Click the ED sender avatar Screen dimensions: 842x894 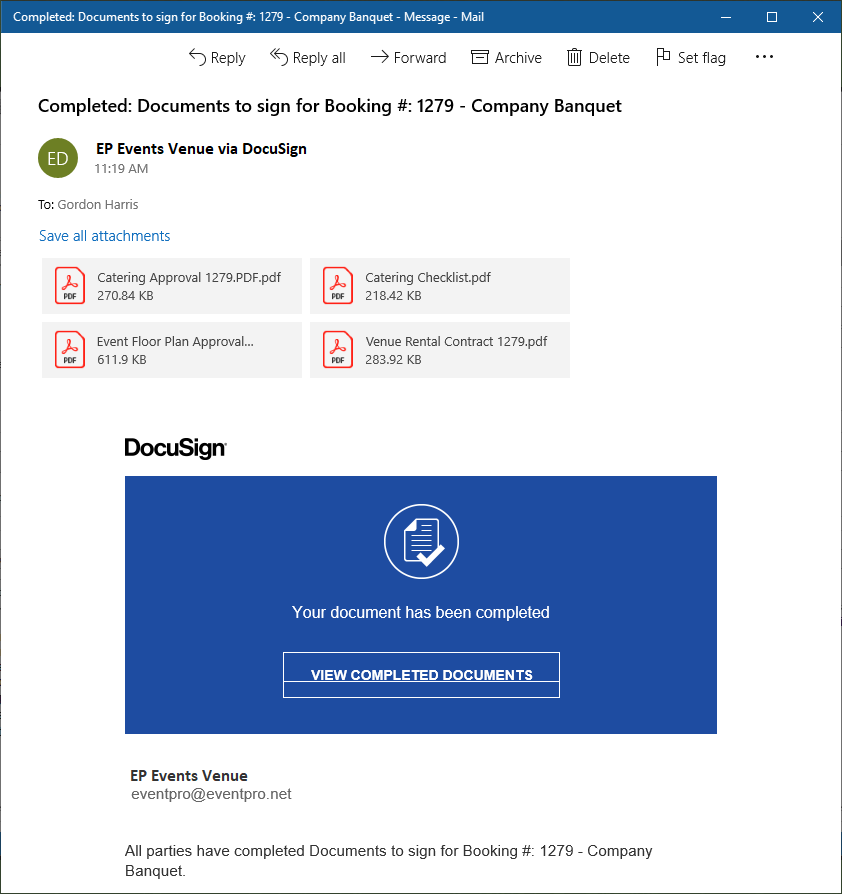click(x=58, y=158)
